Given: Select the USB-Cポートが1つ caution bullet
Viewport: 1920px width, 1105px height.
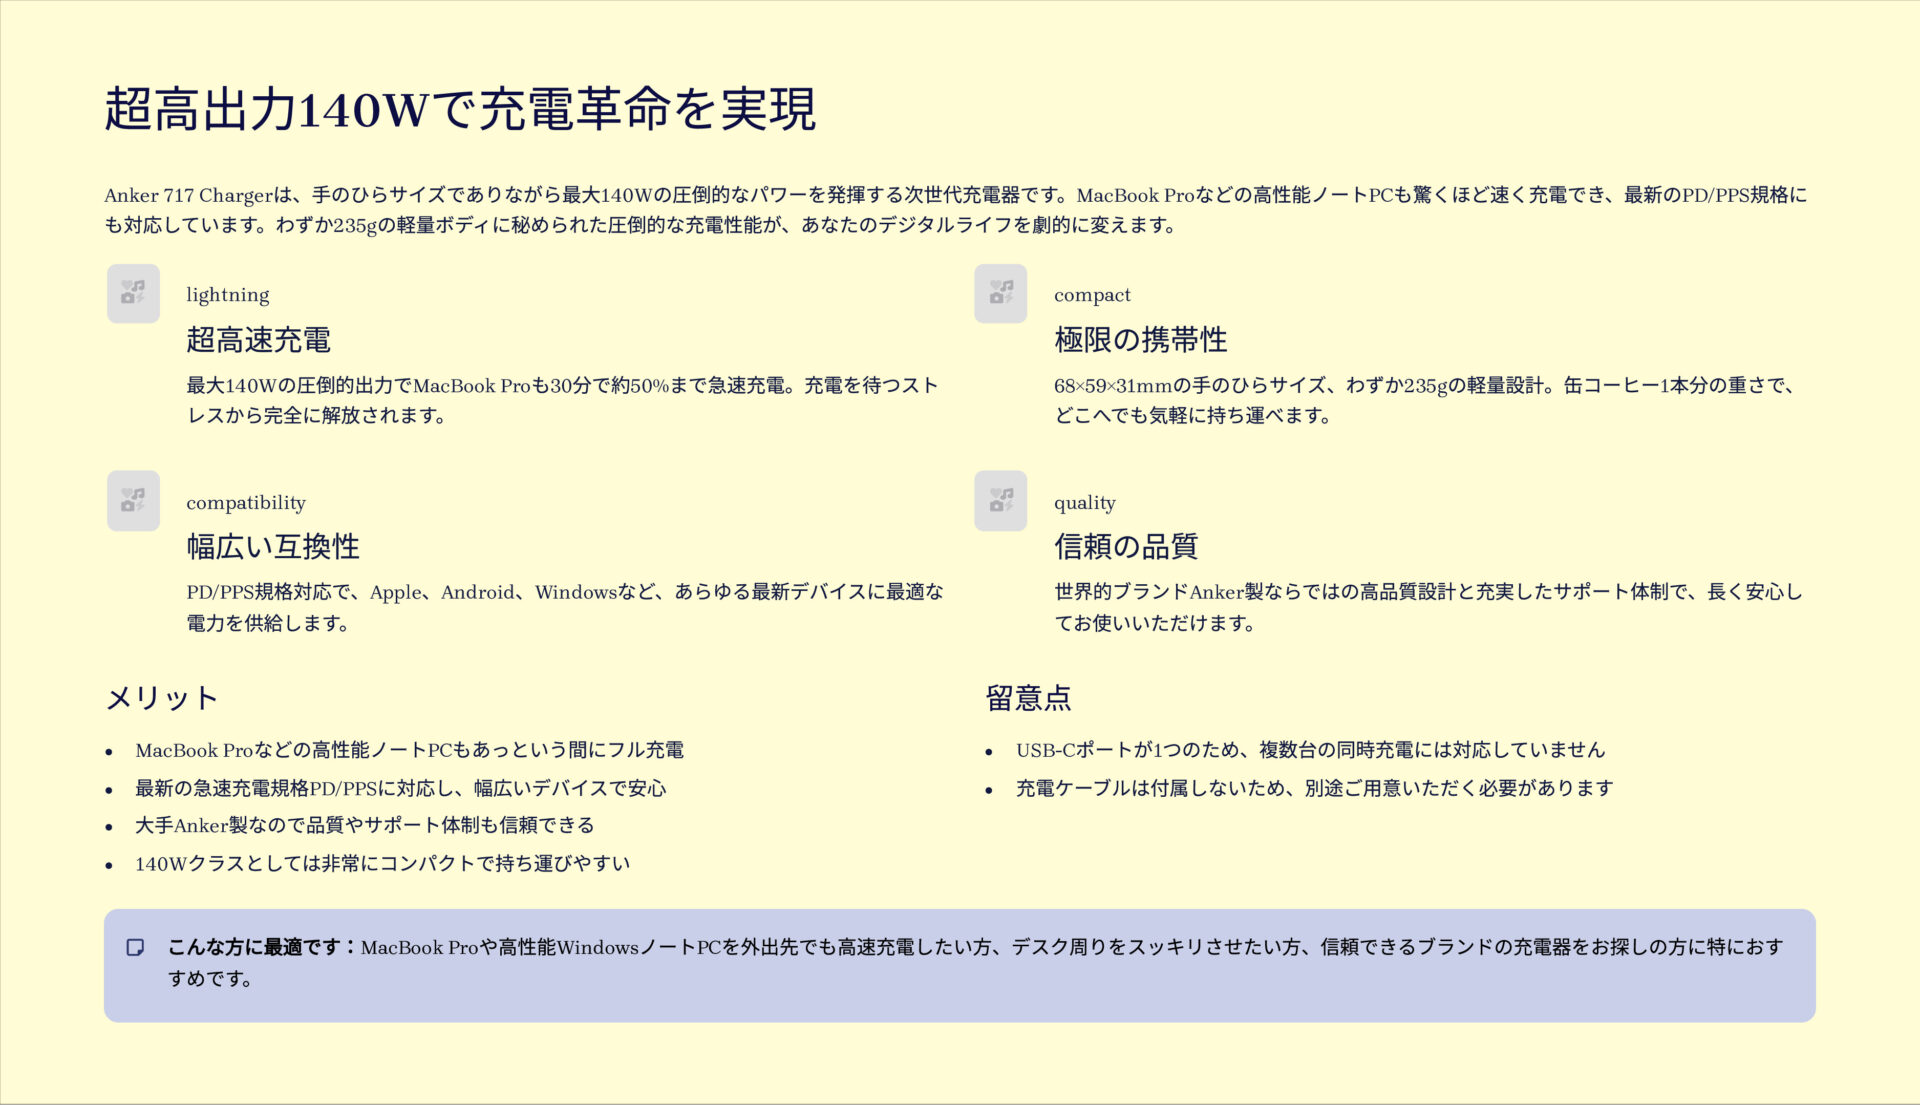Looking at the screenshot, I should pos(1309,750).
